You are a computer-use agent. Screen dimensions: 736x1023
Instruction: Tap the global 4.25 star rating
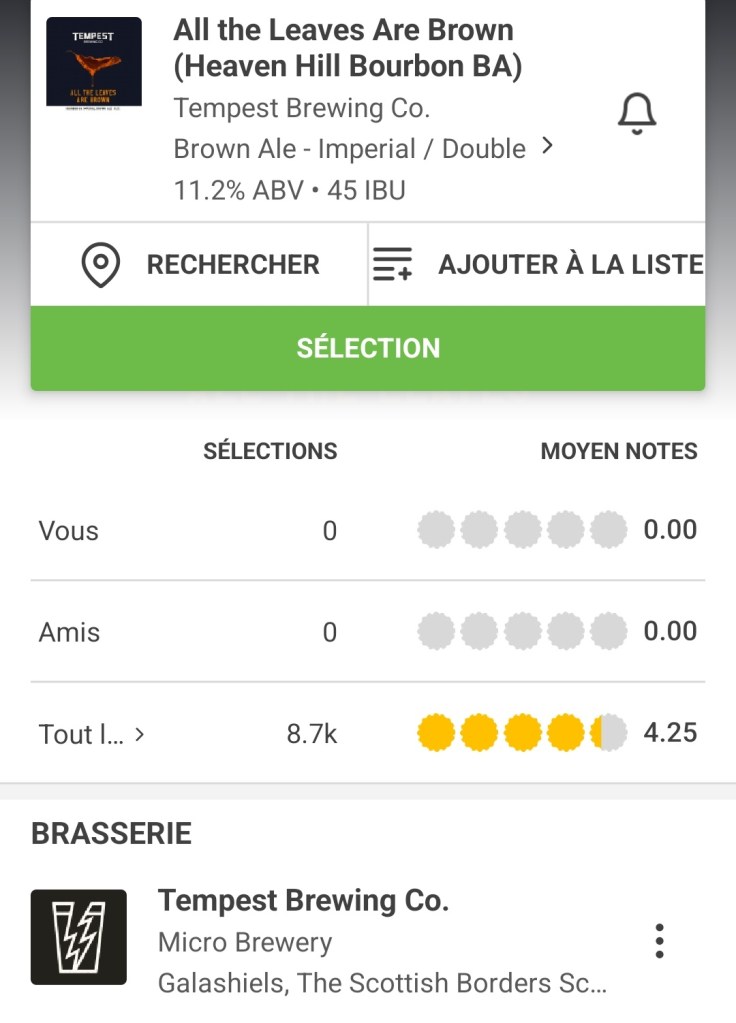coord(521,733)
